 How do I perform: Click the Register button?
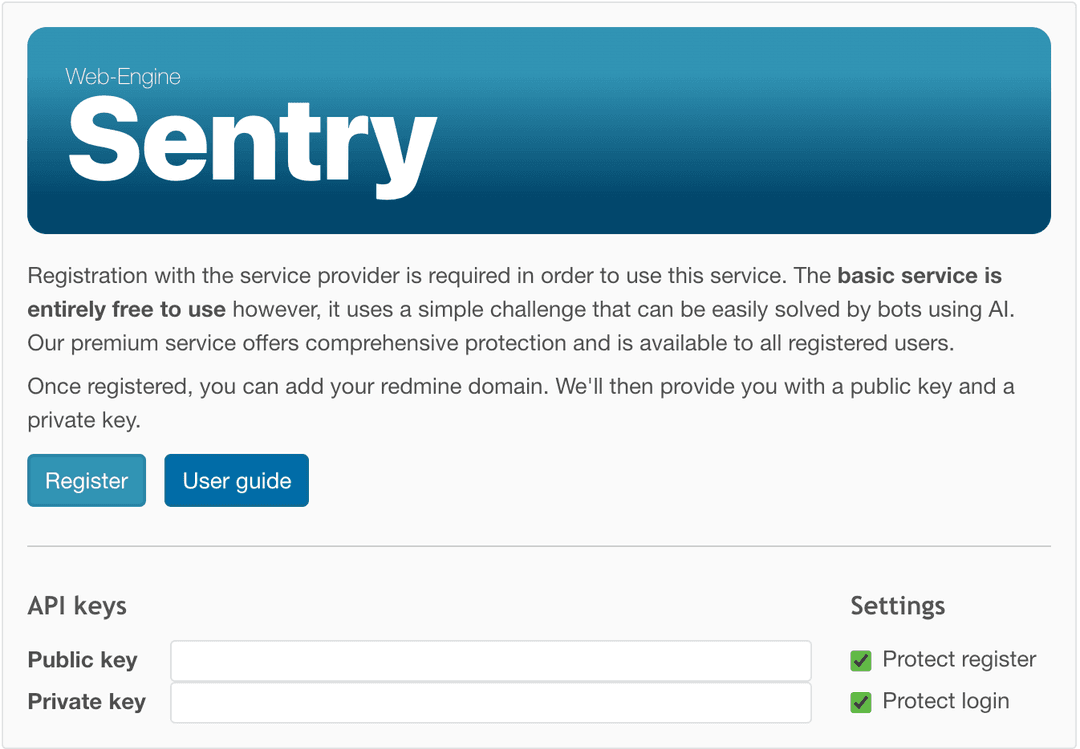86,480
